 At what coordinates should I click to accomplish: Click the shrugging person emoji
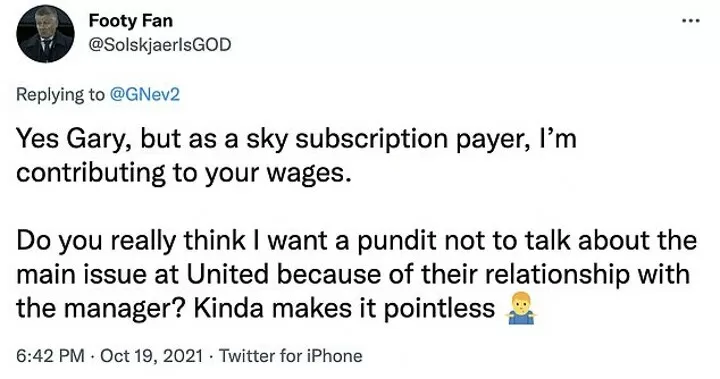(x=520, y=309)
